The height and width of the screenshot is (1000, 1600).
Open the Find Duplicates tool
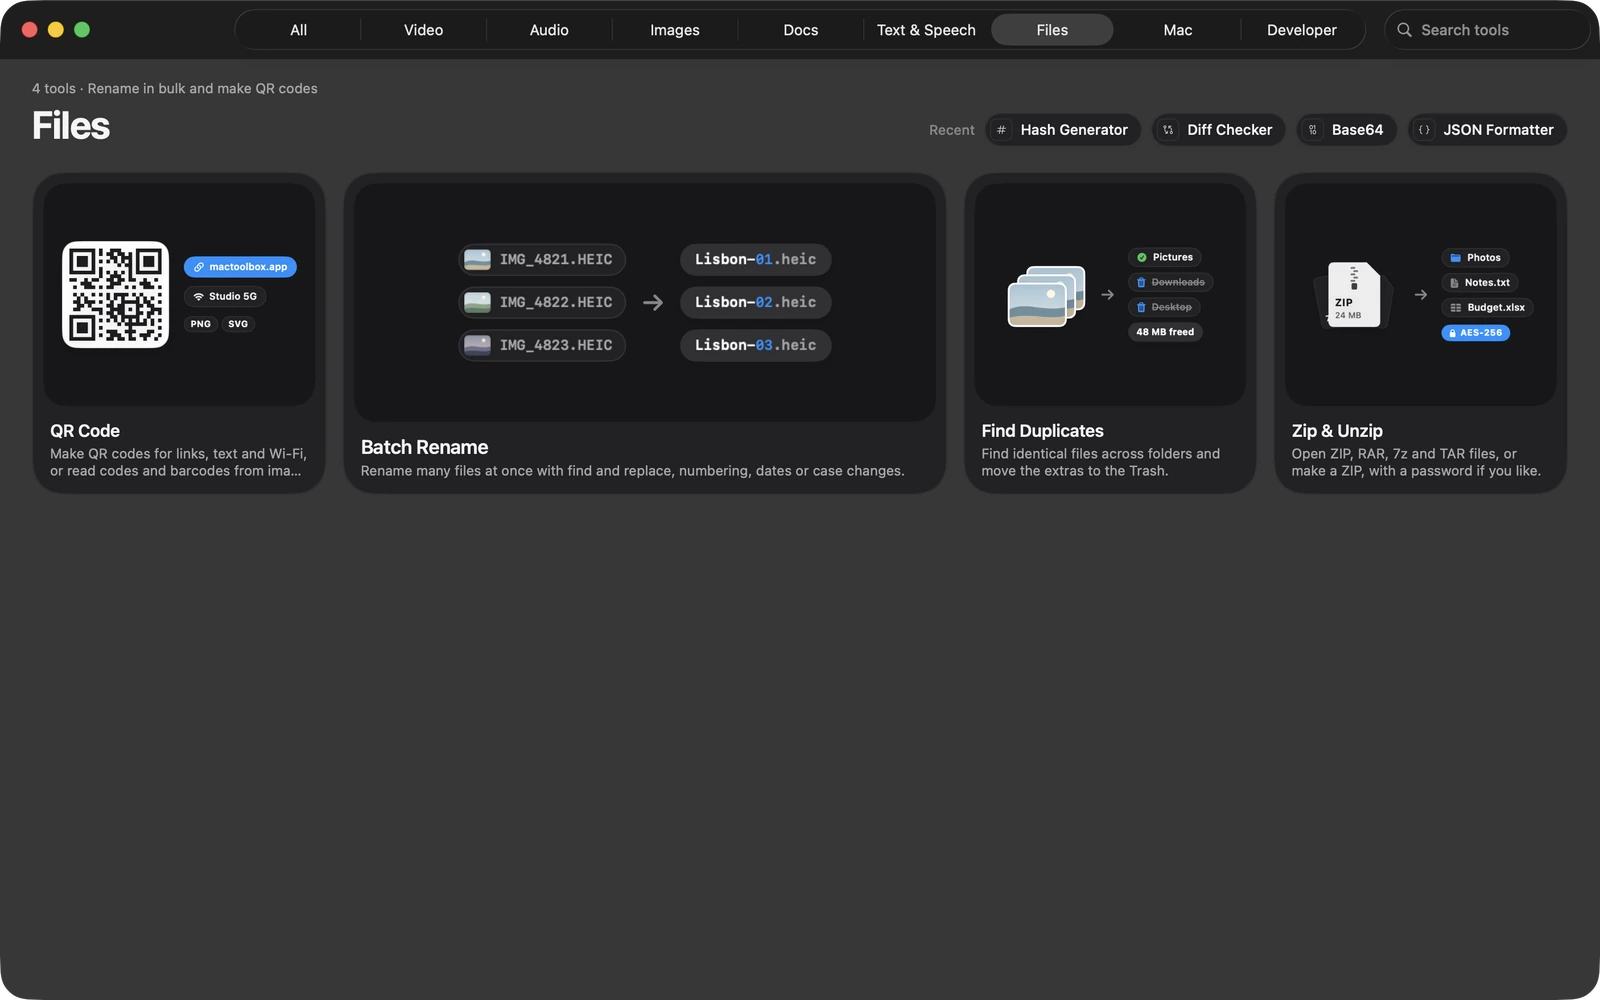[1110, 333]
